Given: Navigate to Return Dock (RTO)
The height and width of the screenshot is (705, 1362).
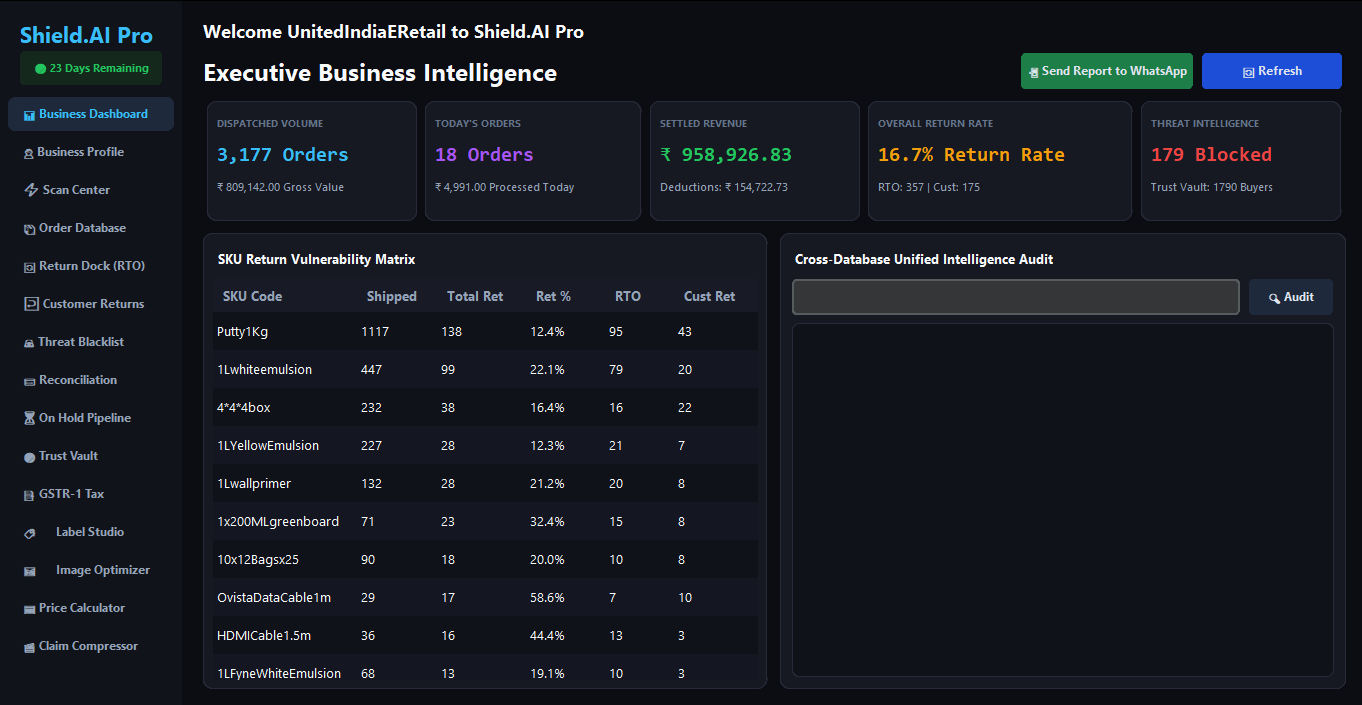Looking at the screenshot, I should (91, 266).
